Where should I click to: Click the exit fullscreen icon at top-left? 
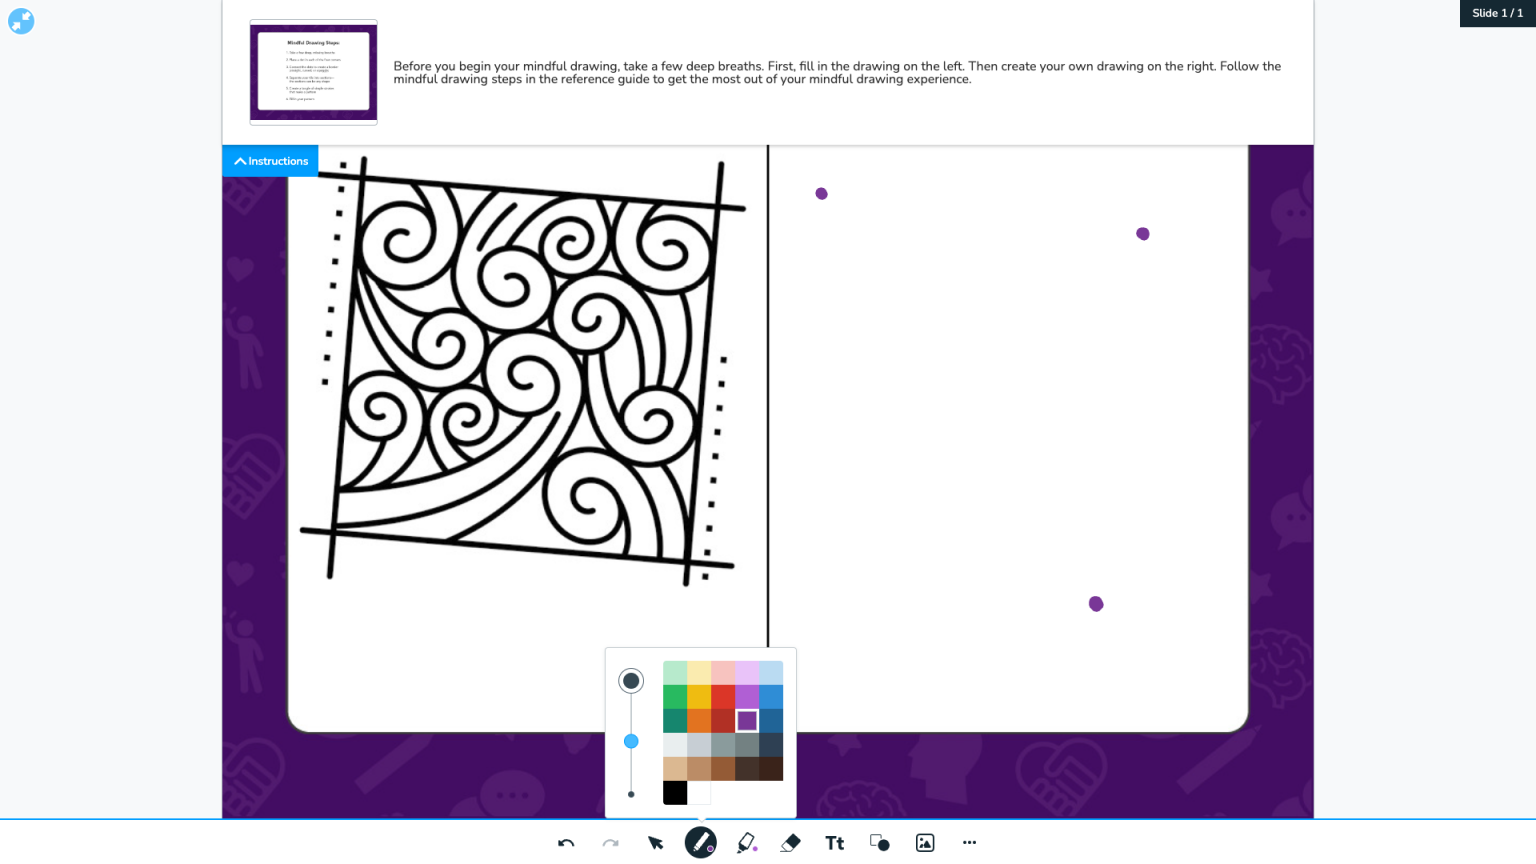click(x=21, y=21)
